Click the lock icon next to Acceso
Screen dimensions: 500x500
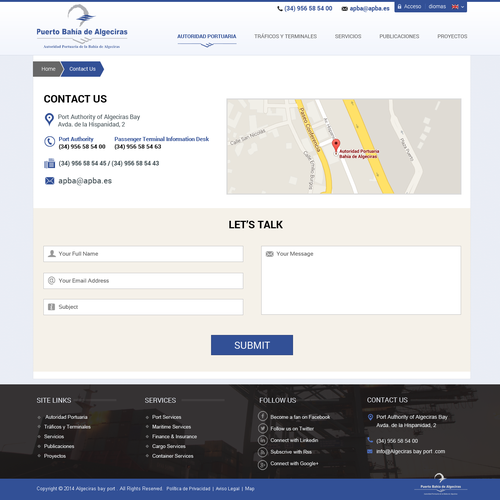399,7
